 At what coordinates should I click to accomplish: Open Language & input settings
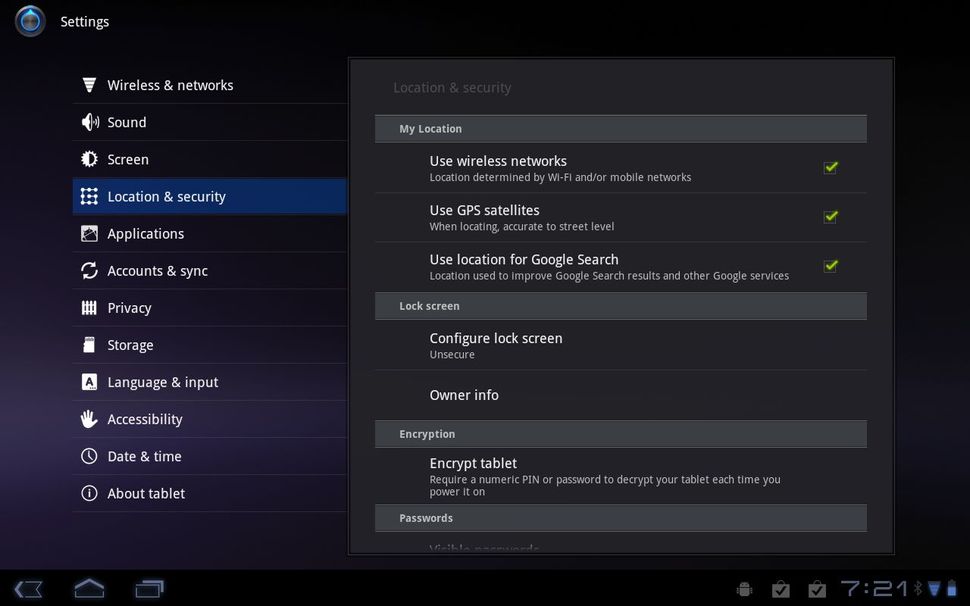coord(162,381)
